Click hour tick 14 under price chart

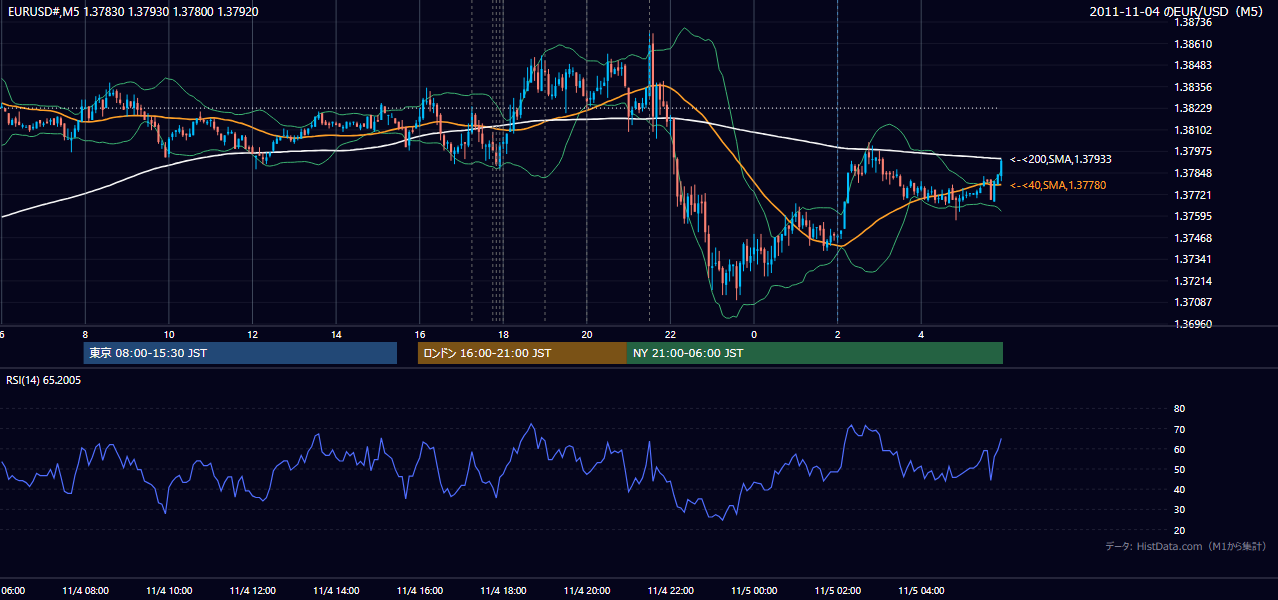[336, 334]
